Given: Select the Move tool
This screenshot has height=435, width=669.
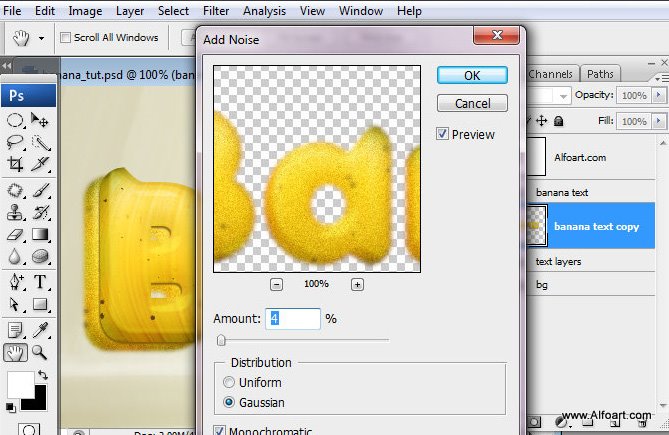Looking at the screenshot, I should tap(40, 121).
